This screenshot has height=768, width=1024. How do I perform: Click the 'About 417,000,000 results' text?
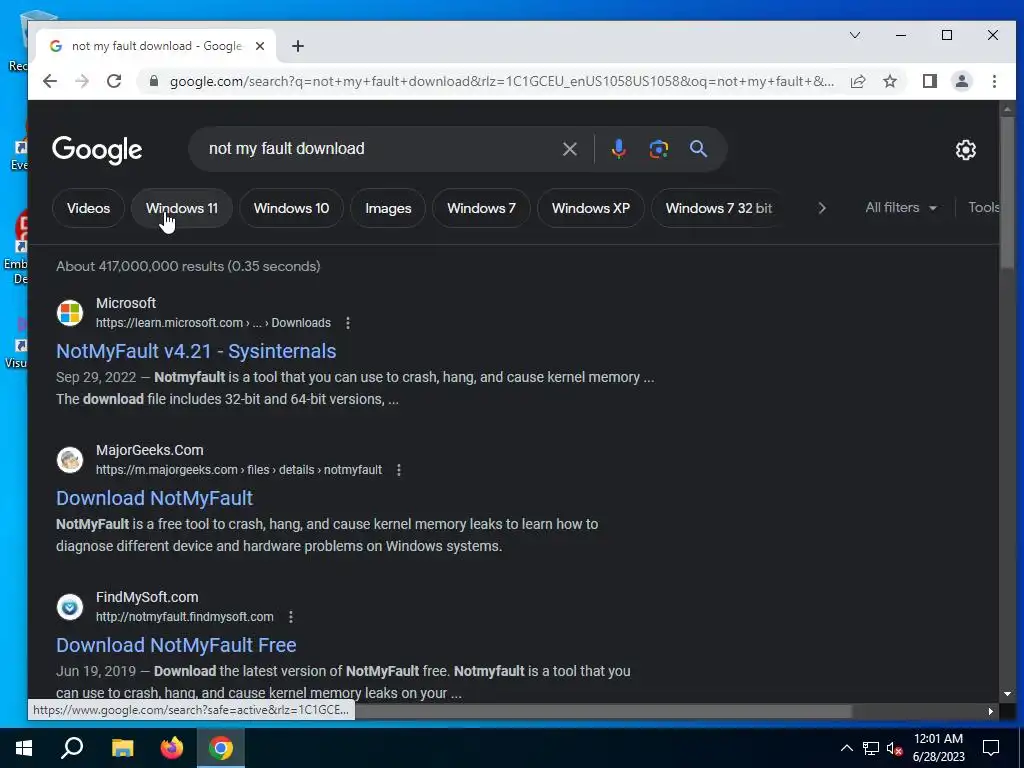(x=188, y=266)
